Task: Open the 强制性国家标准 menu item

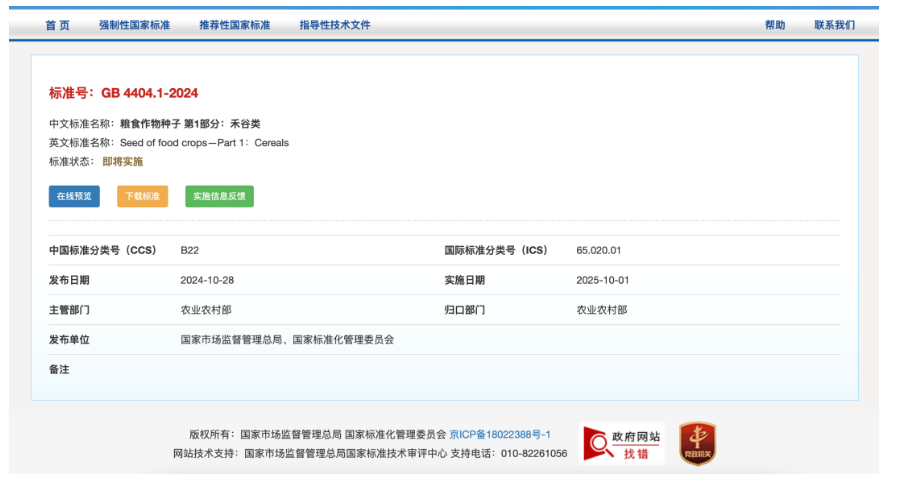Action: [x=134, y=25]
